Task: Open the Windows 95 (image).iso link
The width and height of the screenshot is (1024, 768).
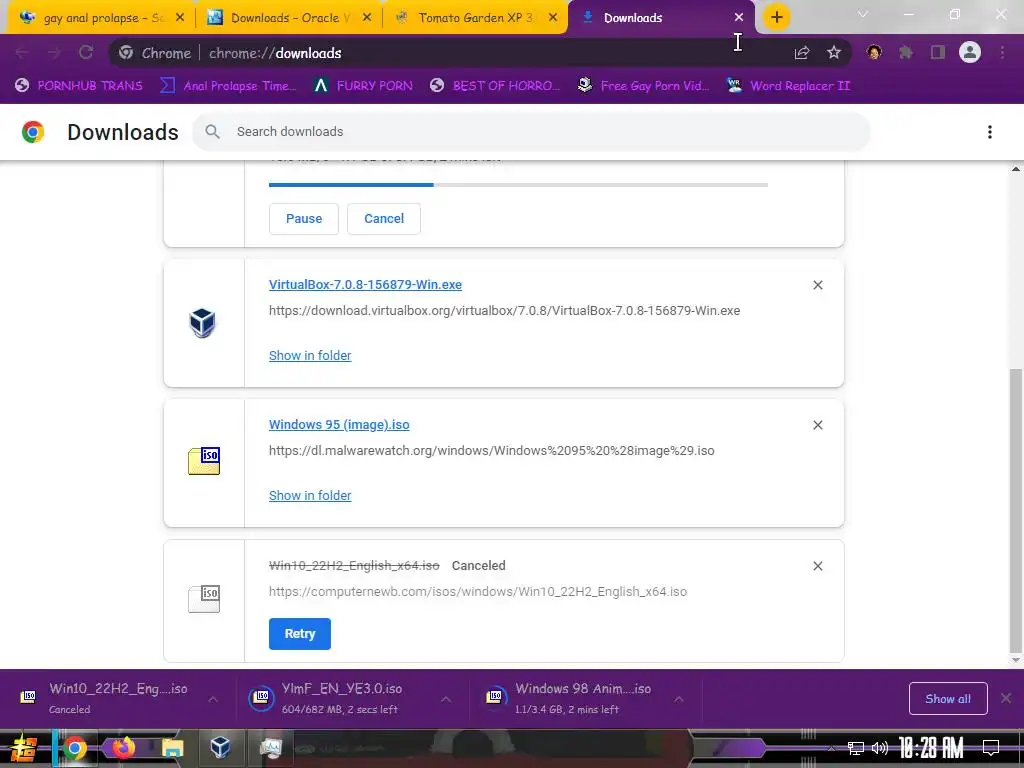Action: coord(339,424)
